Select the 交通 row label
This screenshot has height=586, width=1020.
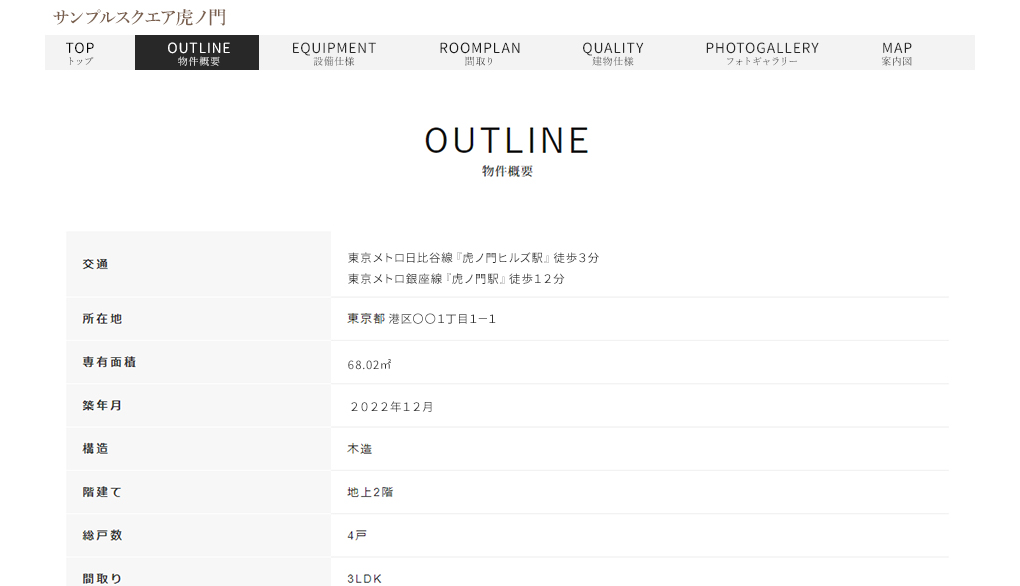tap(95, 264)
